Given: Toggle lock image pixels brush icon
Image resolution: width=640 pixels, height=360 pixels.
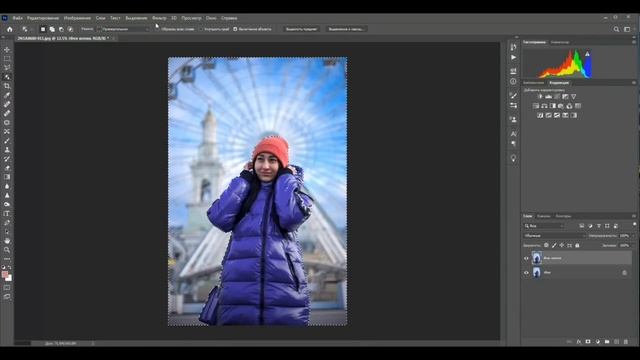Looking at the screenshot, I should pos(554,246).
